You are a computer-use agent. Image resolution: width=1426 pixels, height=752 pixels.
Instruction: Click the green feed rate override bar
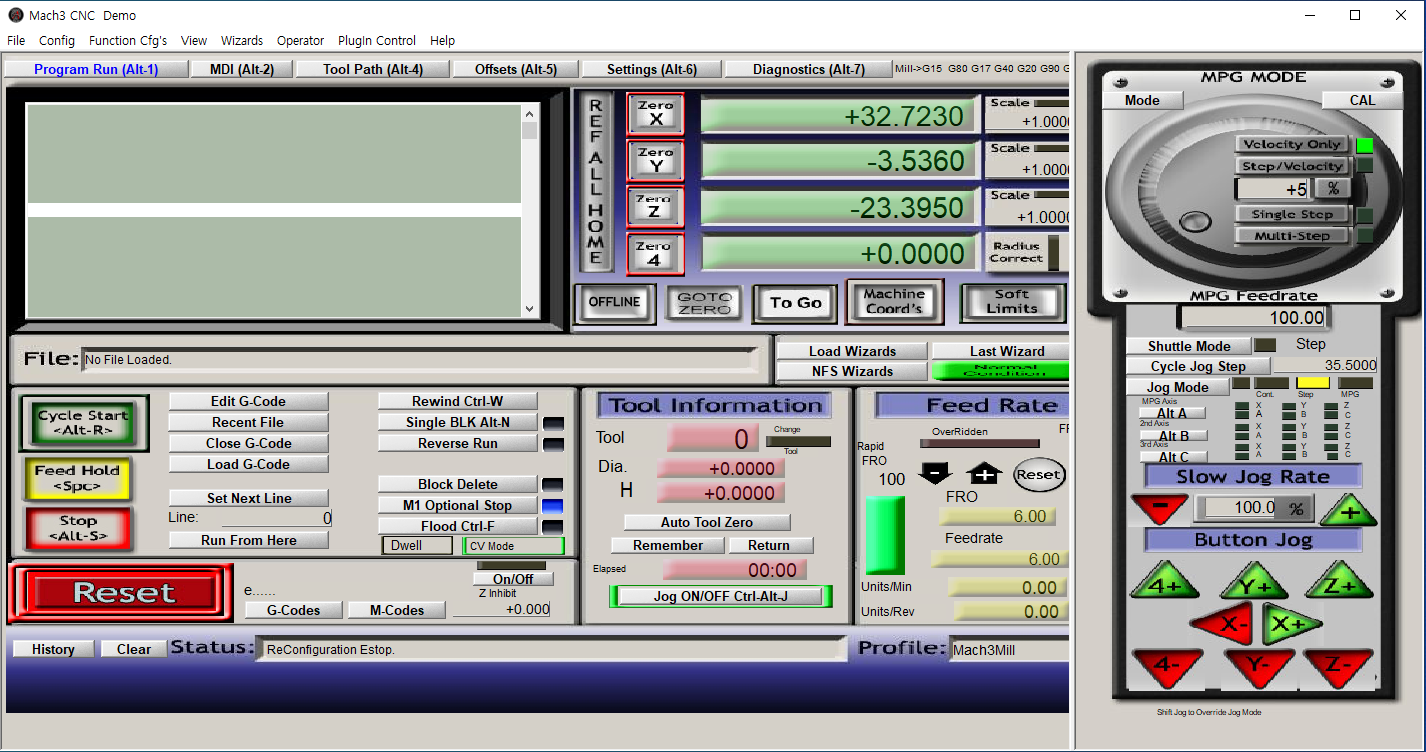[x=884, y=535]
